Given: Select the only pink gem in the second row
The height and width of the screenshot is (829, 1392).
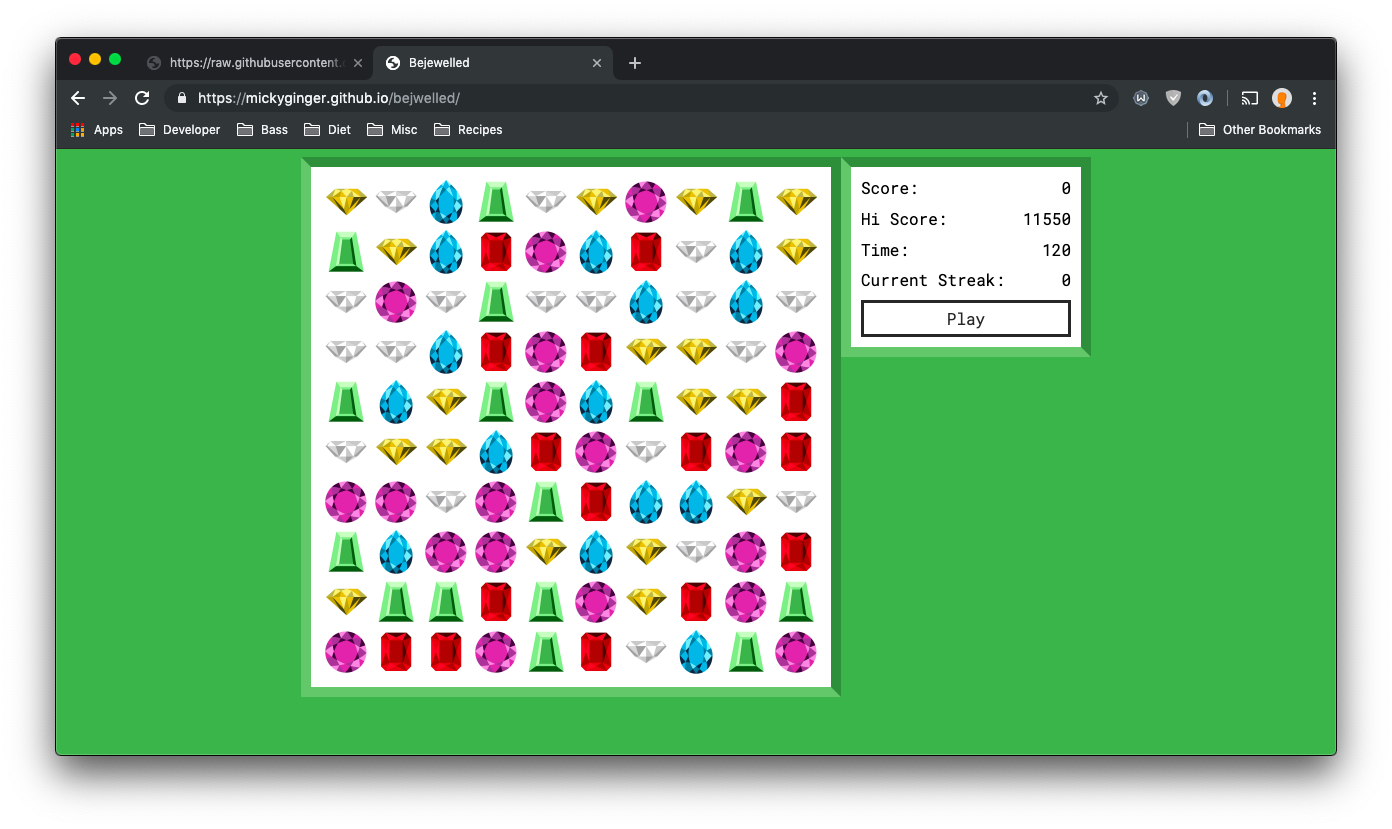Looking at the screenshot, I should (x=546, y=251).
